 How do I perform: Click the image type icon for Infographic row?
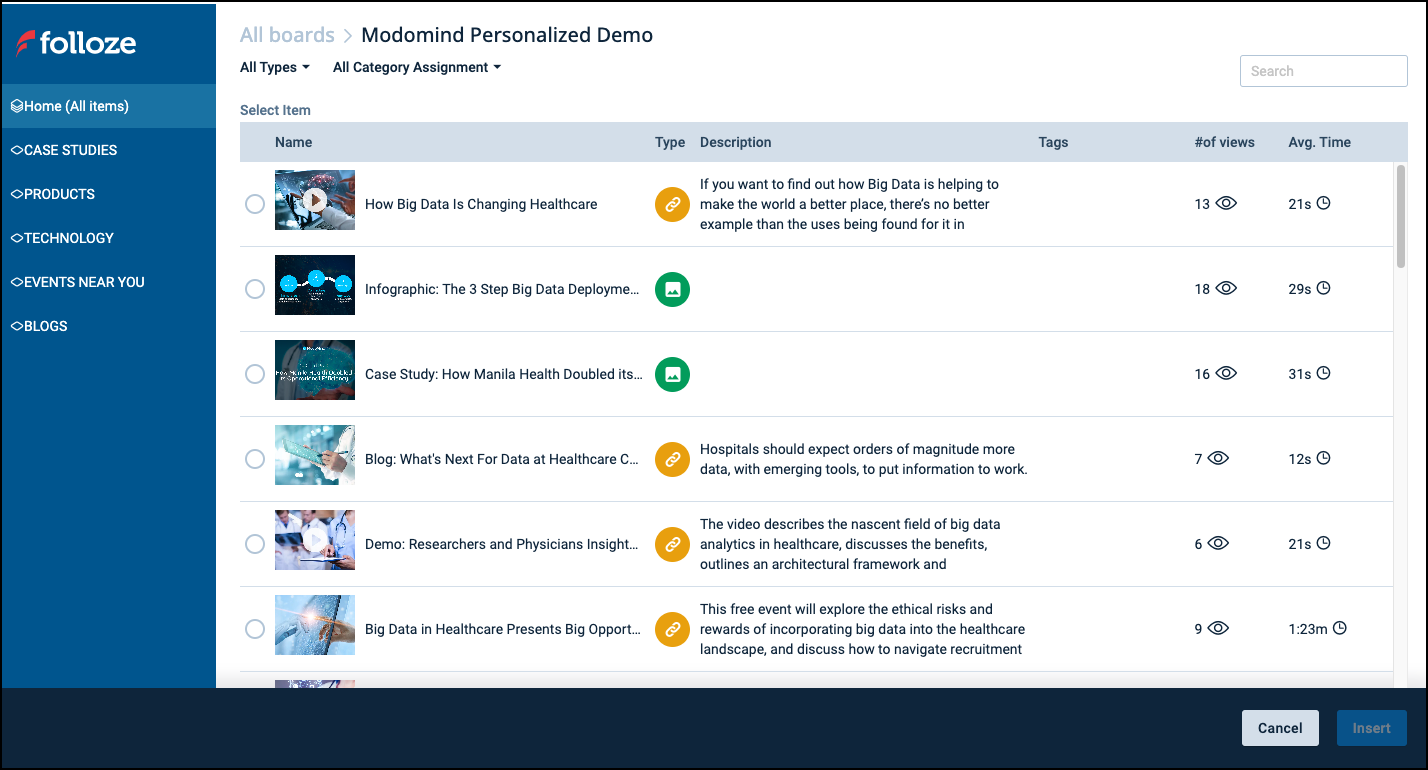672,289
